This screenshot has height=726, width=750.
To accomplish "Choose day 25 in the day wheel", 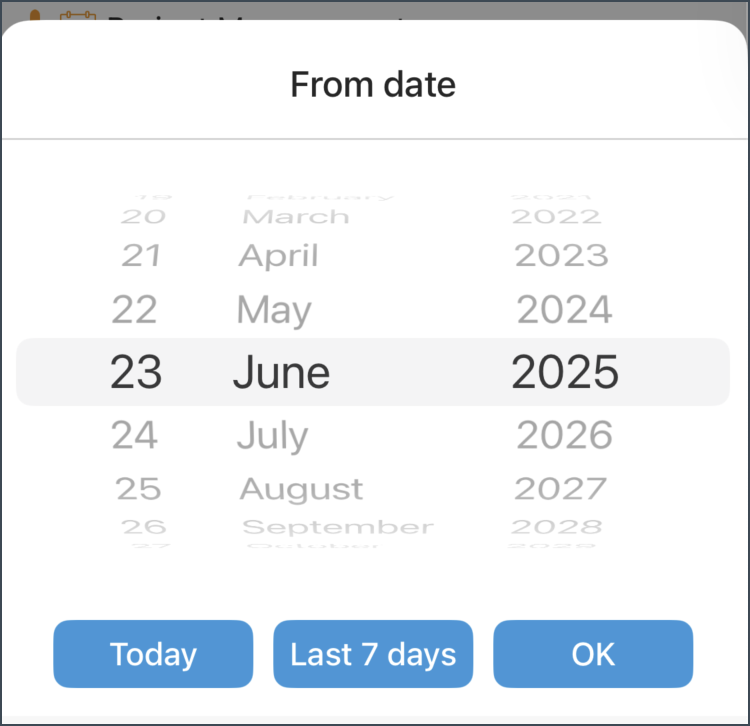I will (x=139, y=489).
